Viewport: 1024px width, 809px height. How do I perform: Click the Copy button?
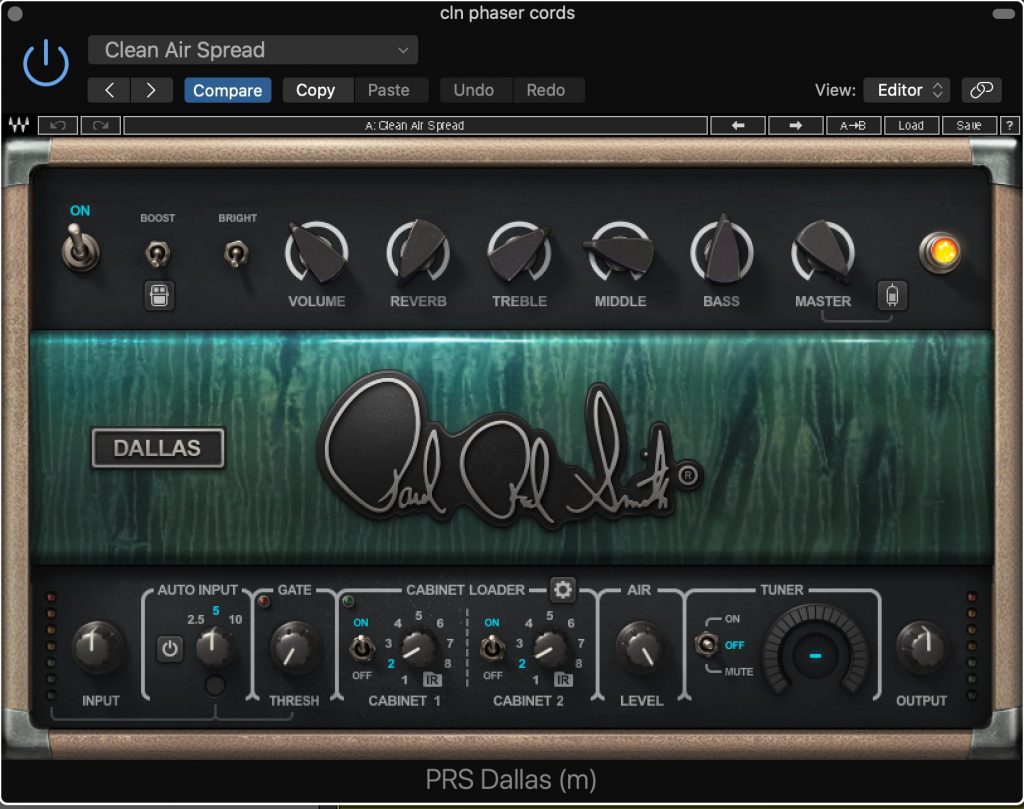coord(318,90)
